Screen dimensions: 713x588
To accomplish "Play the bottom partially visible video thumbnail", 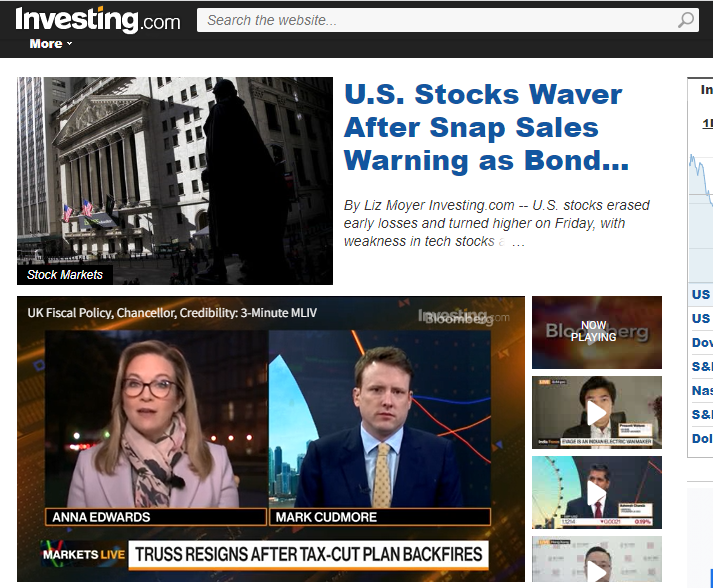I will pyautogui.click(x=597, y=559).
